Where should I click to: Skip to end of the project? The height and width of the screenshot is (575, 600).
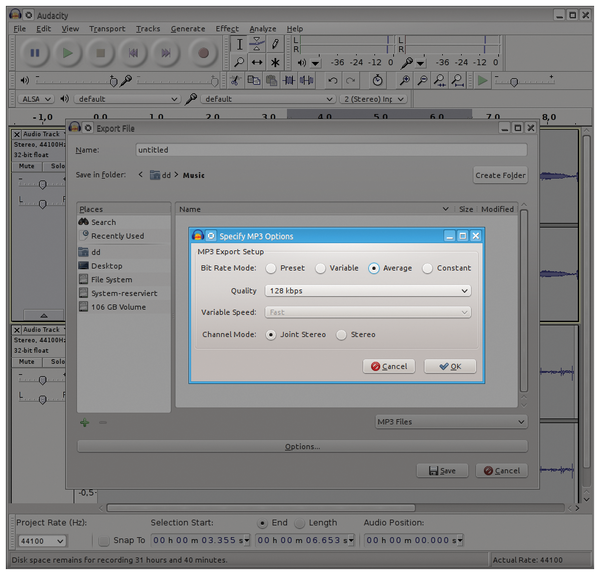(x=165, y=53)
